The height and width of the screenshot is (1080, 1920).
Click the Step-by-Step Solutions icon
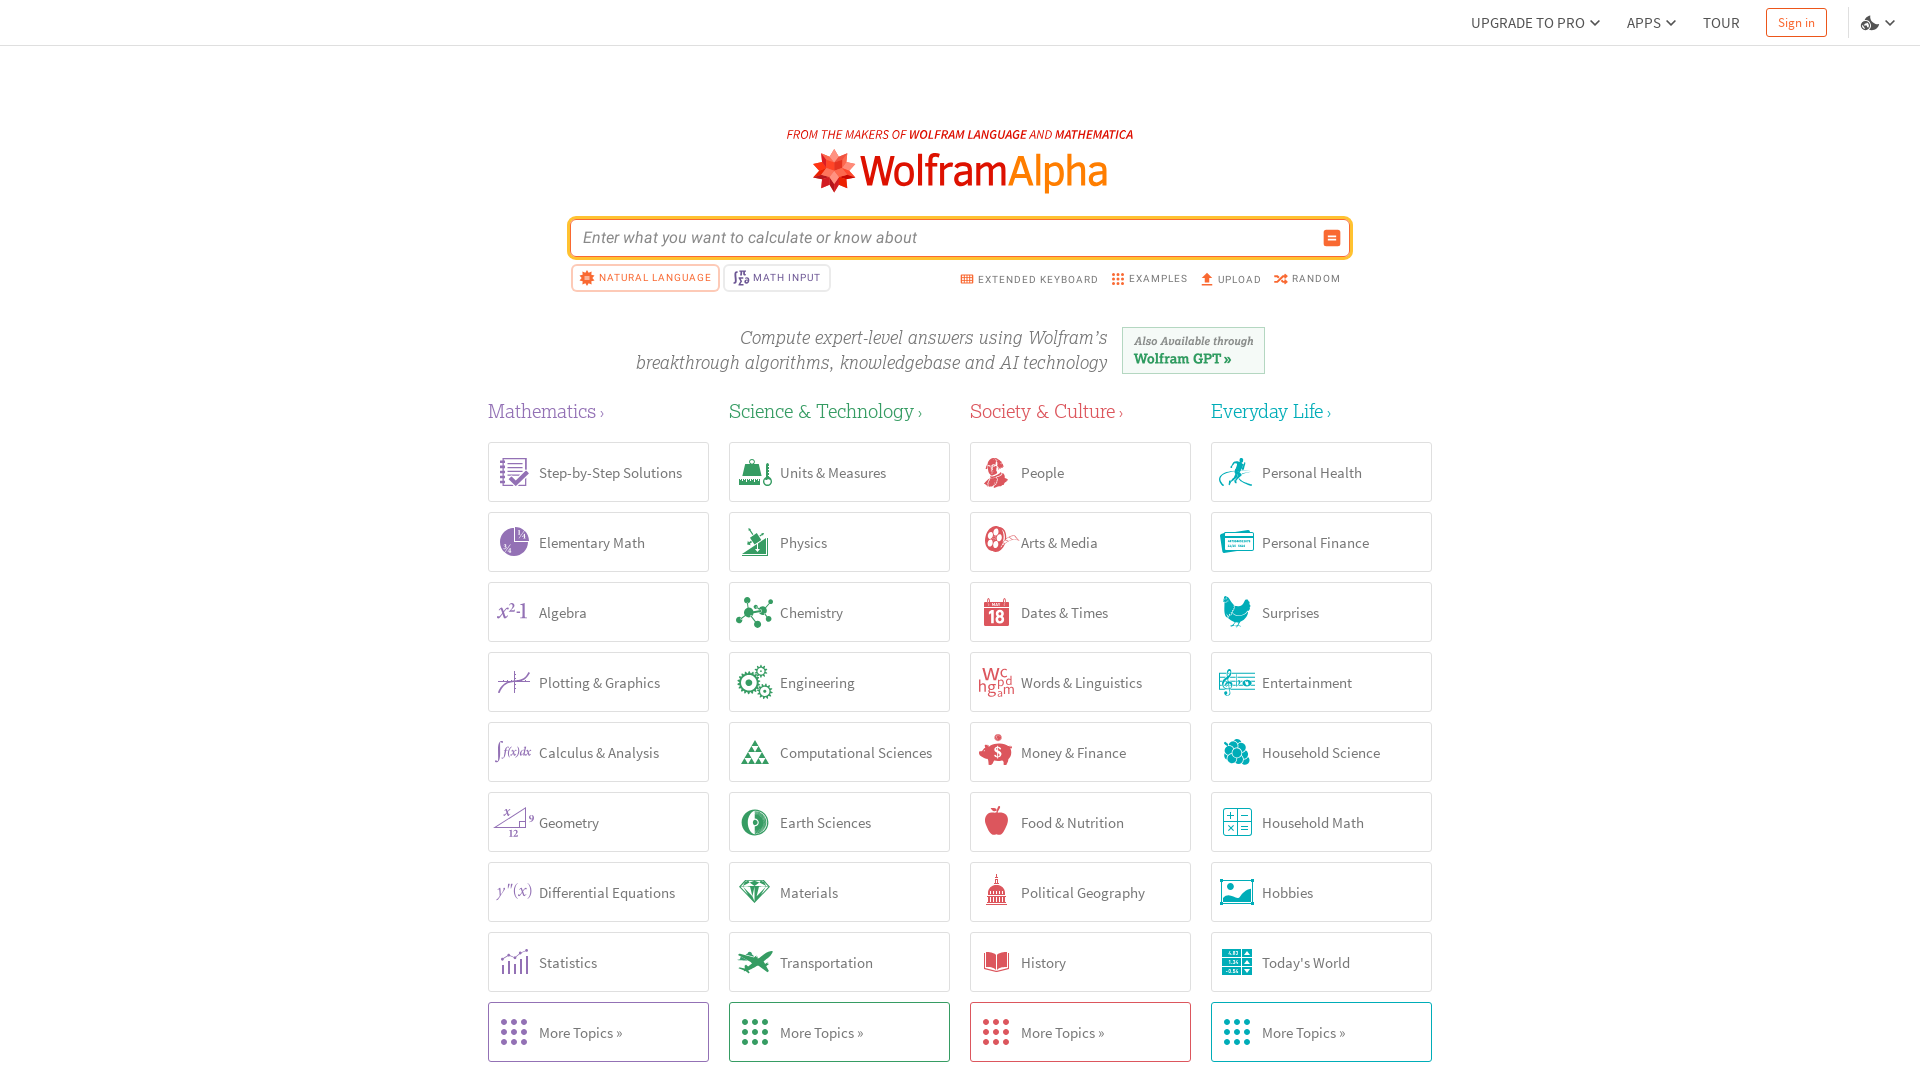tap(513, 472)
